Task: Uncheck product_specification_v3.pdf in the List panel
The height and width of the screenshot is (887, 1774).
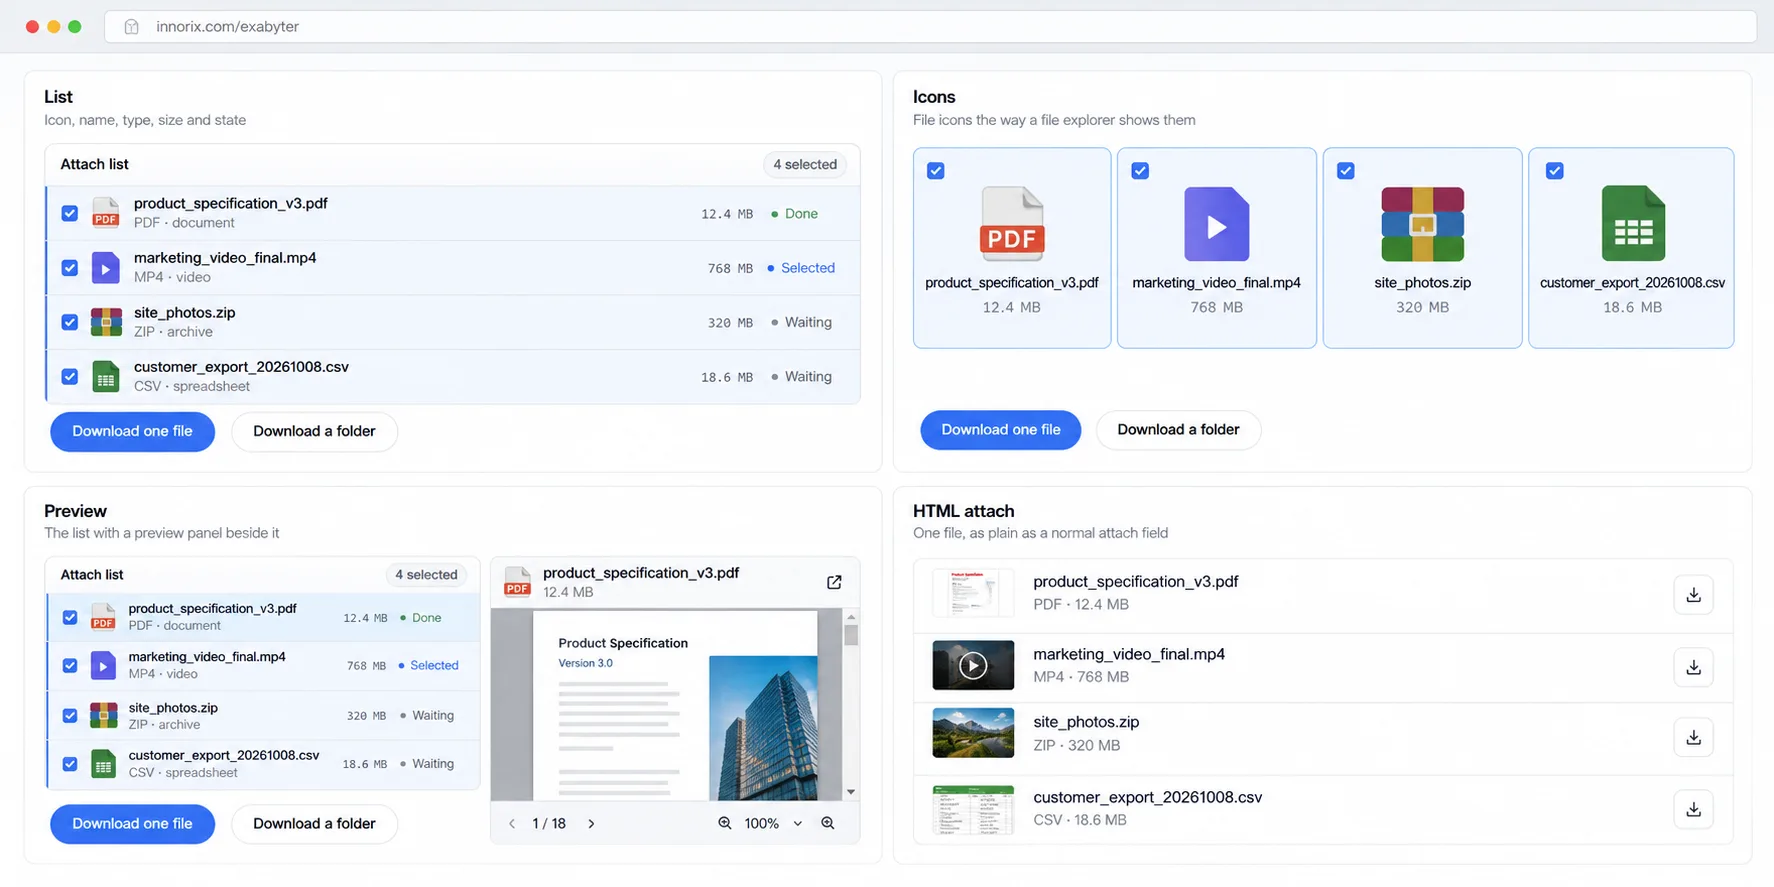Action: point(70,213)
